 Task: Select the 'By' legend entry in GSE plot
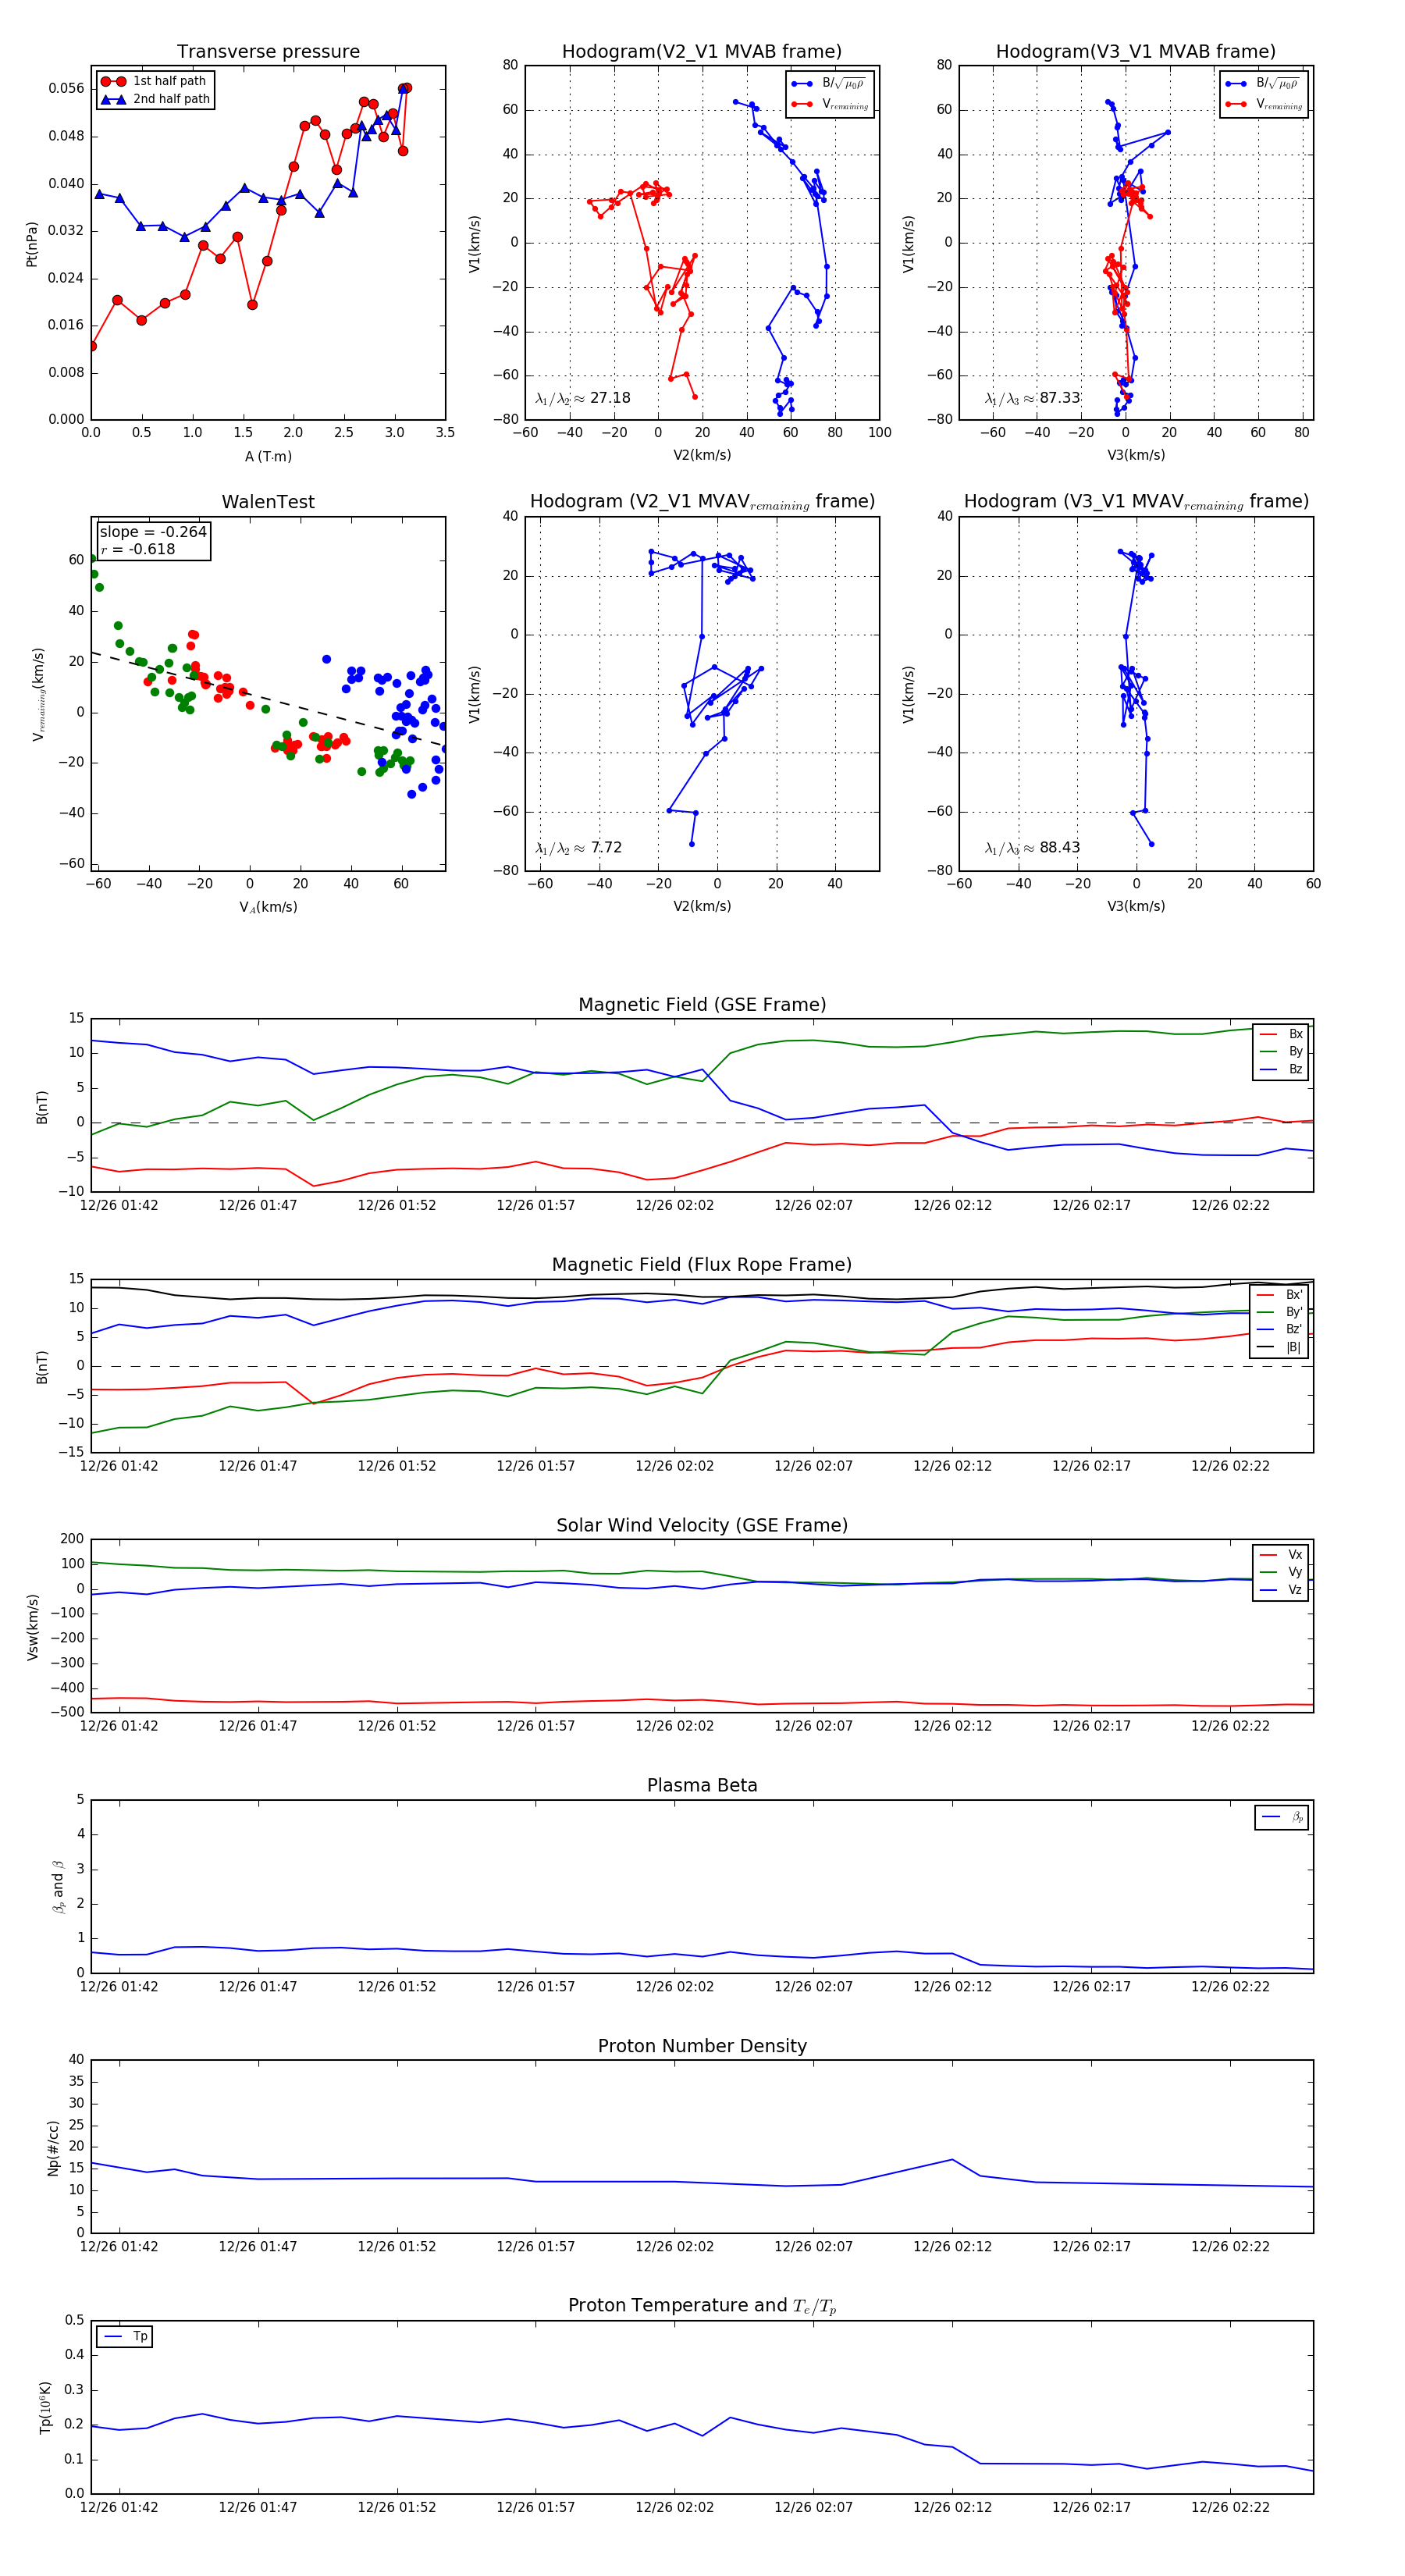[x=1281, y=1051]
